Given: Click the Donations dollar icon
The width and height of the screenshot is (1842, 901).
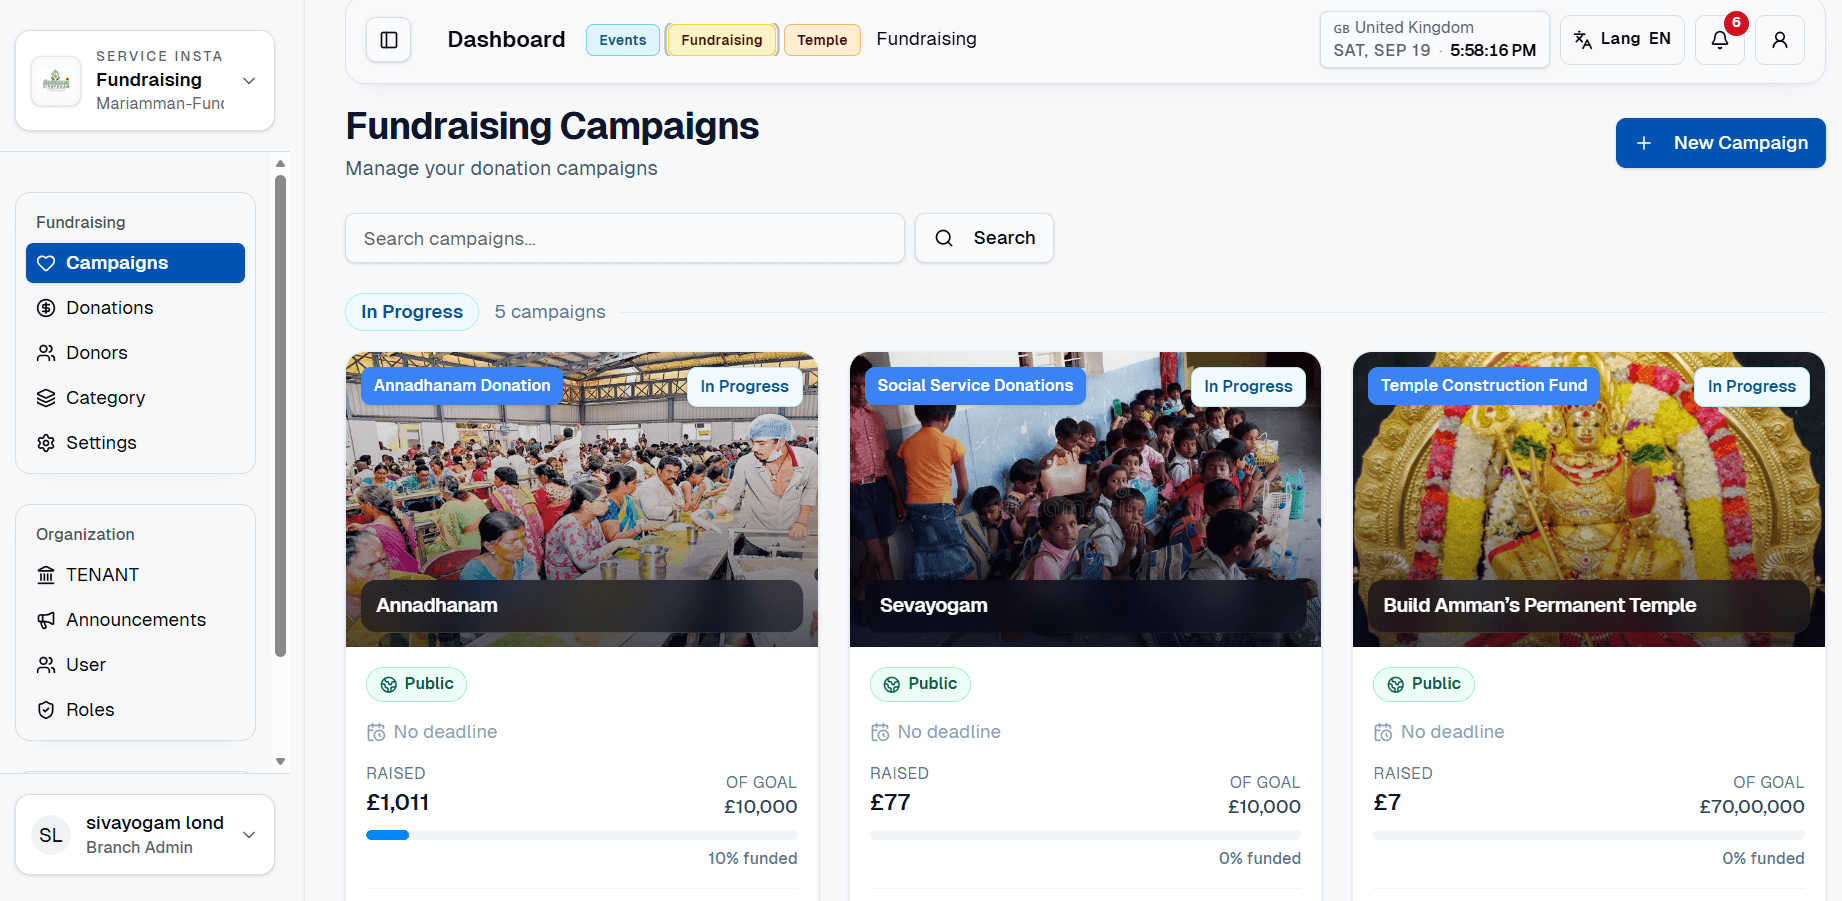Looking at the screenshot, I should 46,308.
